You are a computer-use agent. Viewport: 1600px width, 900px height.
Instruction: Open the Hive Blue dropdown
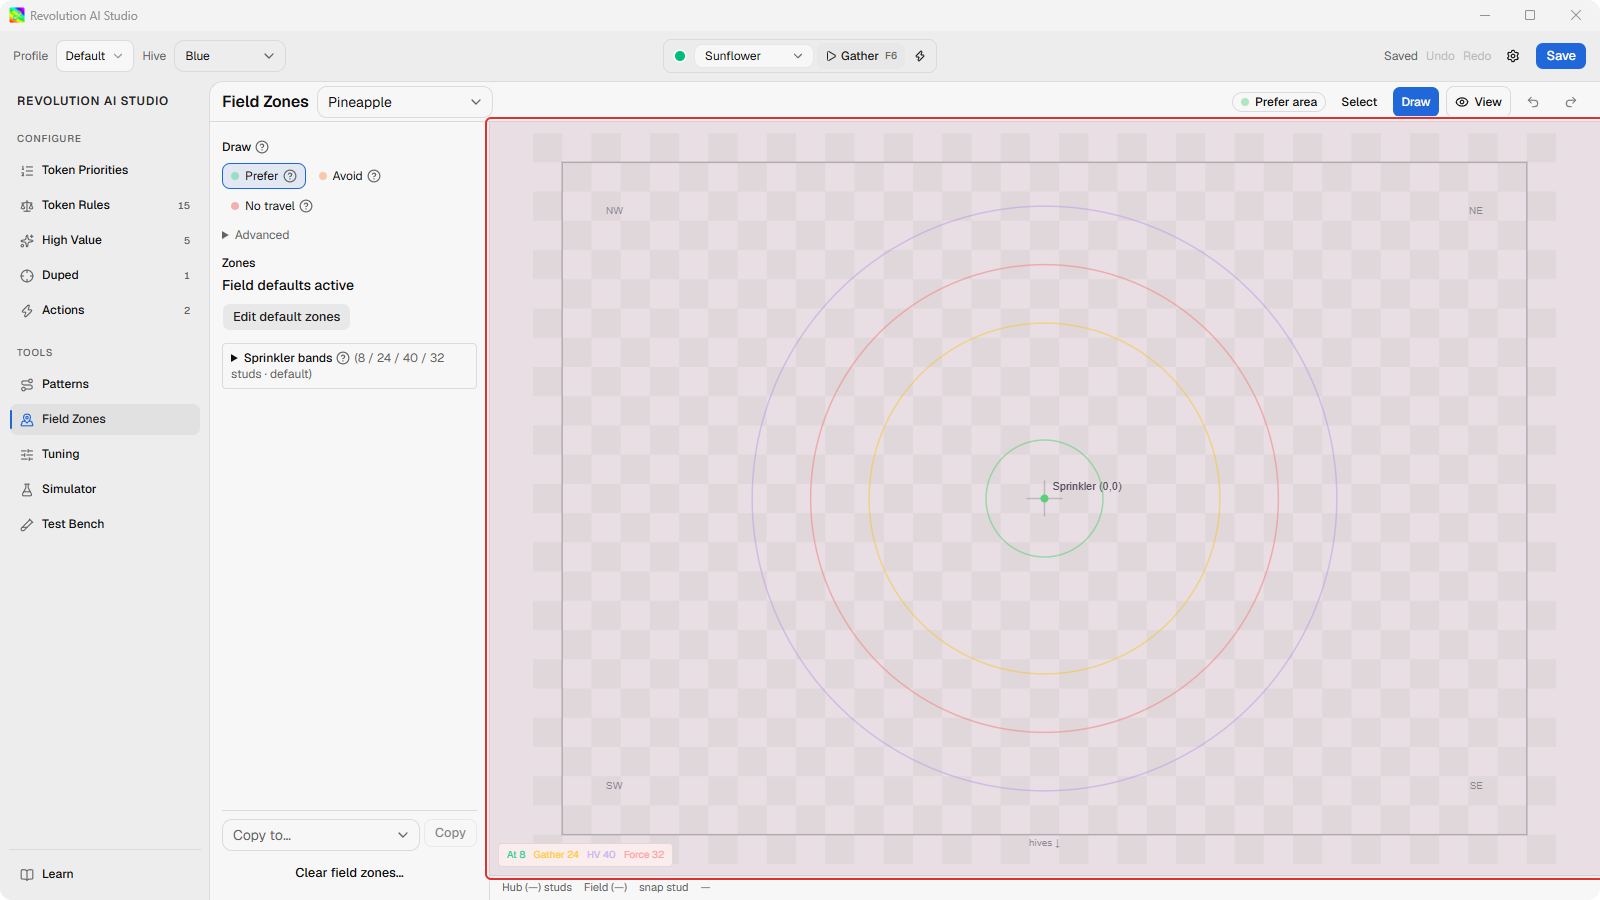tap(230, 56)
